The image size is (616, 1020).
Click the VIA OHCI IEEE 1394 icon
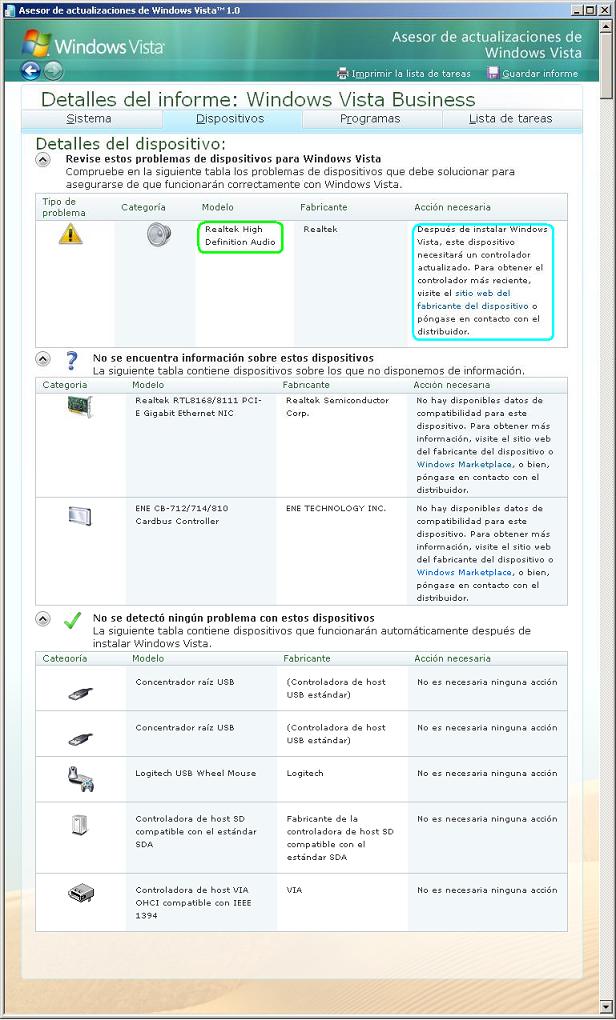point(81,894)
